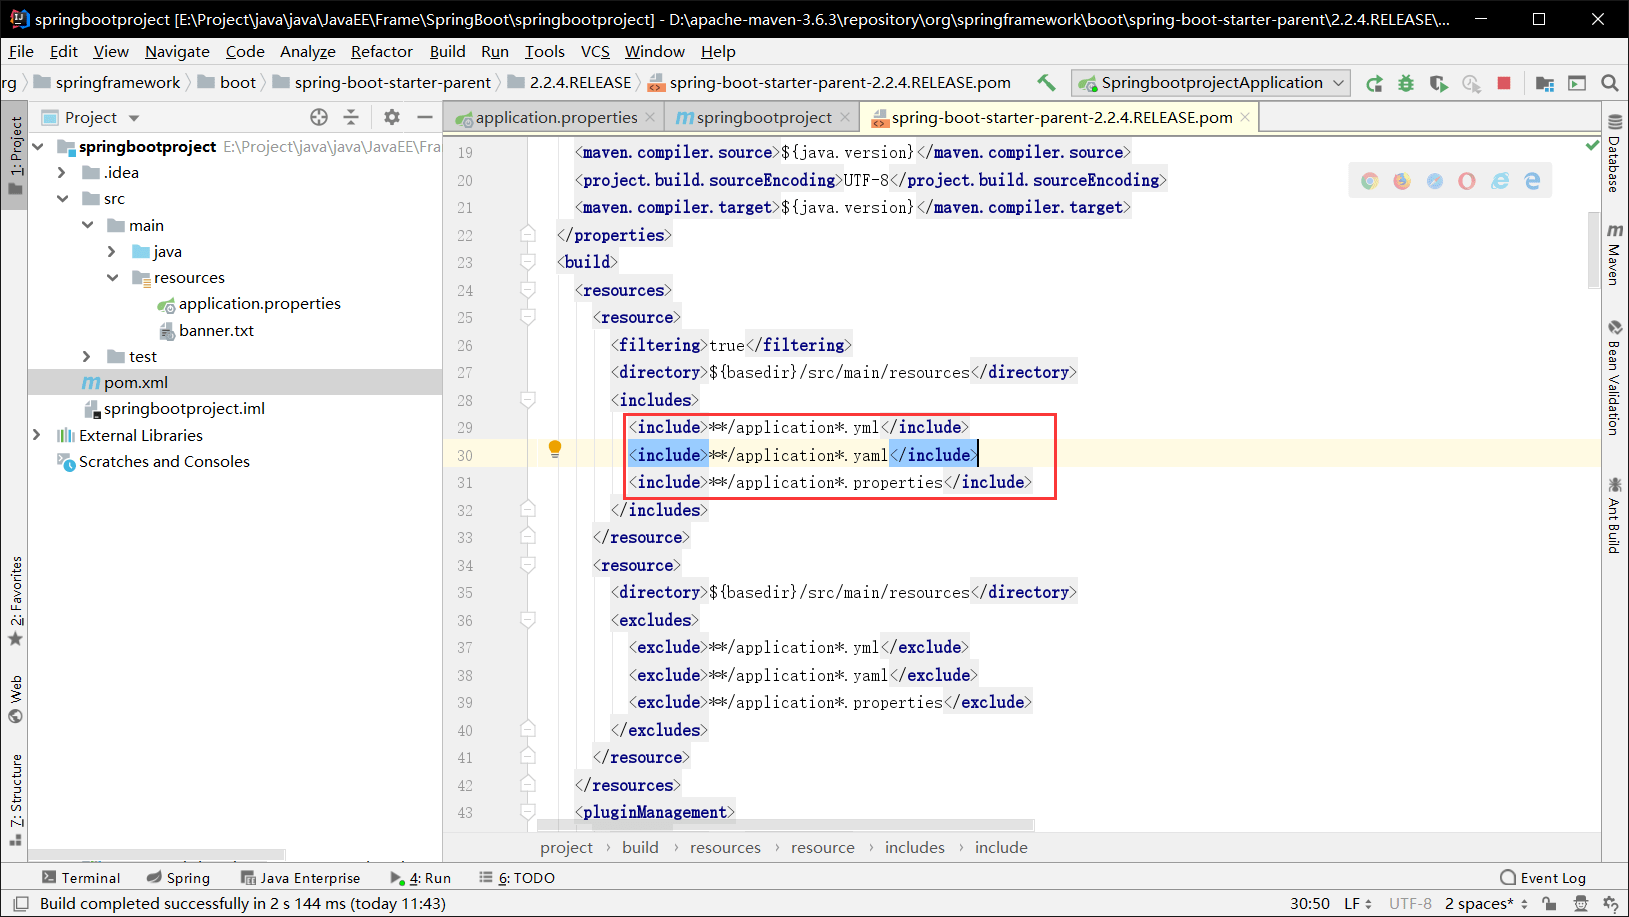Open in Edge browser icon
The image size is (1629, 917).
(x=1532, y=181)
